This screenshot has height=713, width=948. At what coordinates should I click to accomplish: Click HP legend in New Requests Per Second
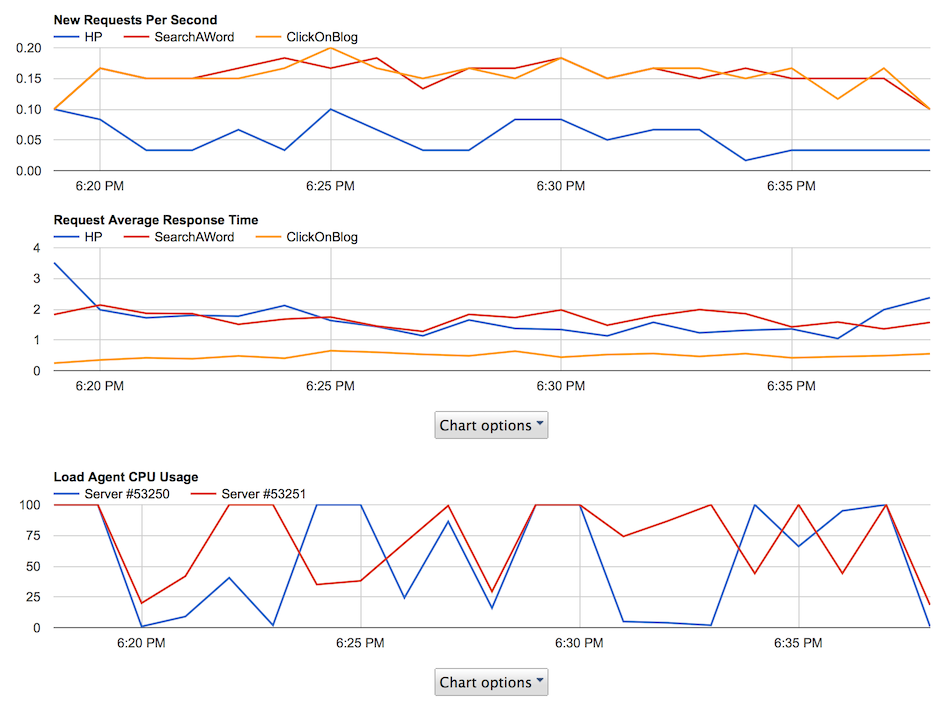point(78,37)
